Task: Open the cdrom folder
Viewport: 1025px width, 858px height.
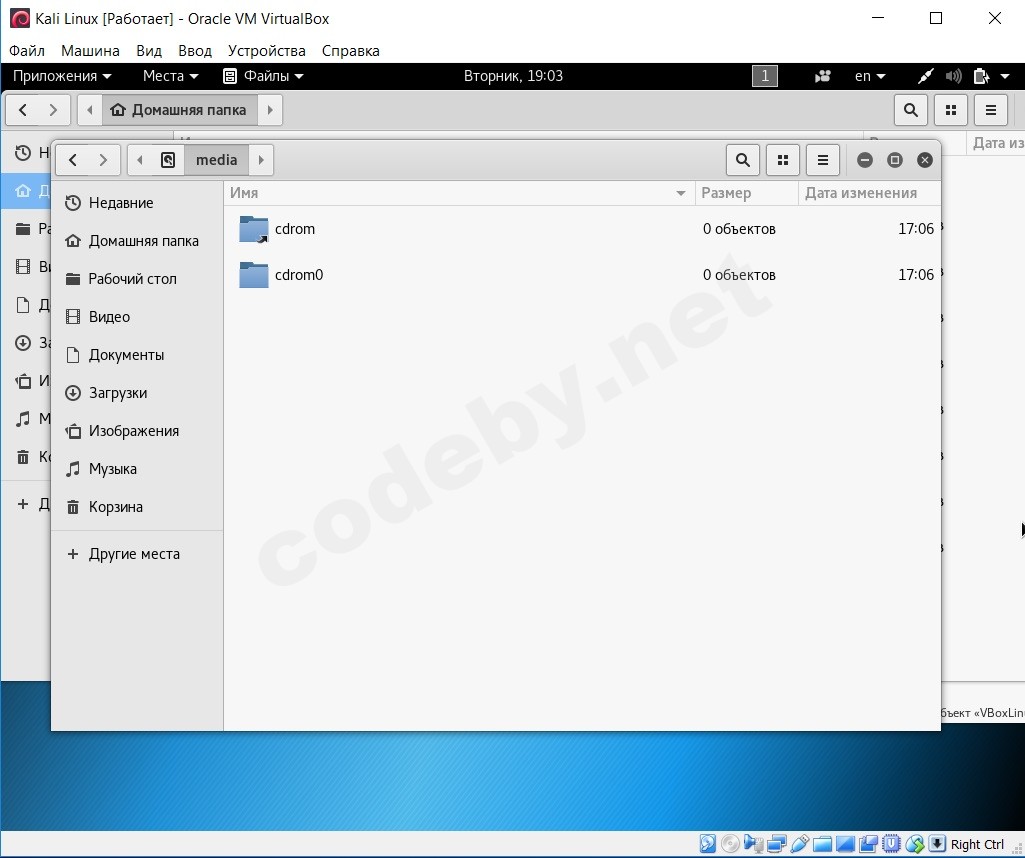Action: [x=295, y=229]
